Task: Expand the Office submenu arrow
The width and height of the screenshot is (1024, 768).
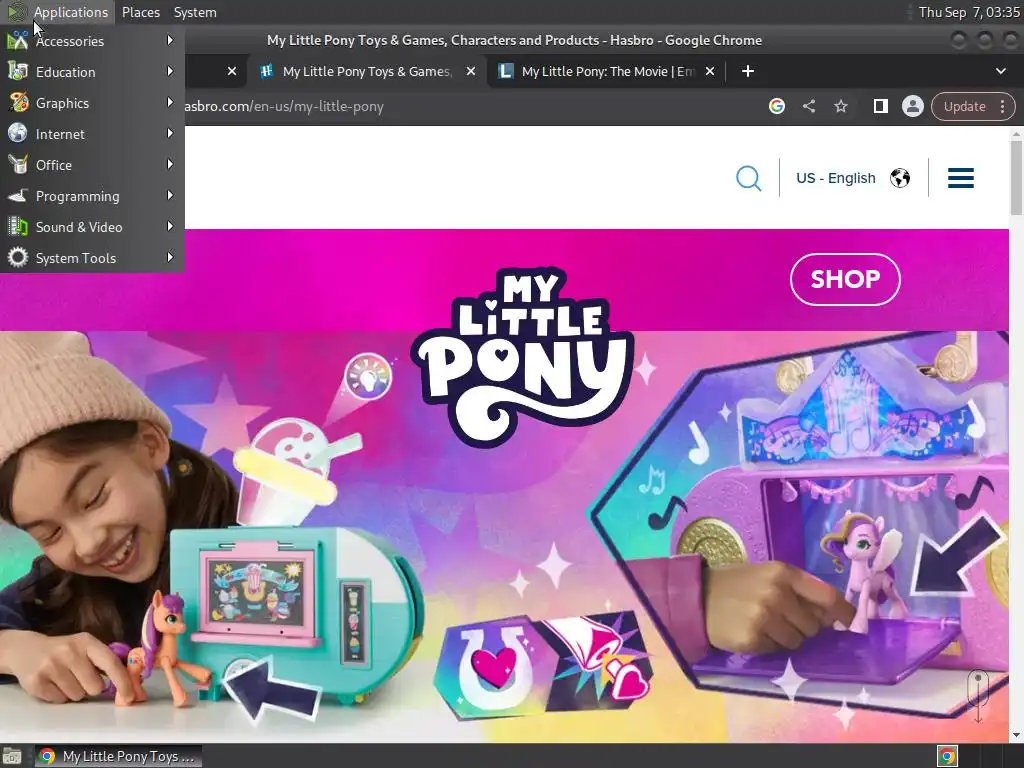Action: coord(170,164)
